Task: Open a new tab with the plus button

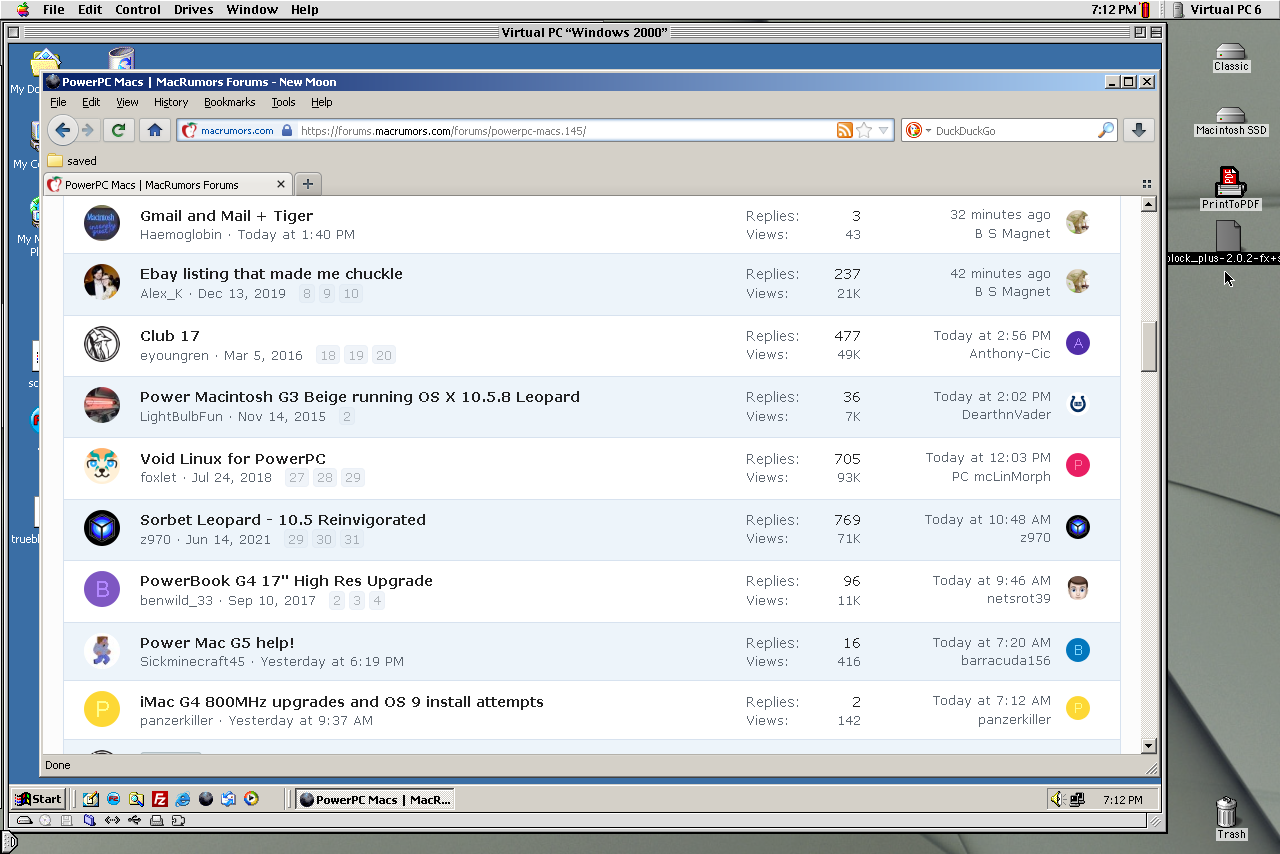Action: coord(308,184)
